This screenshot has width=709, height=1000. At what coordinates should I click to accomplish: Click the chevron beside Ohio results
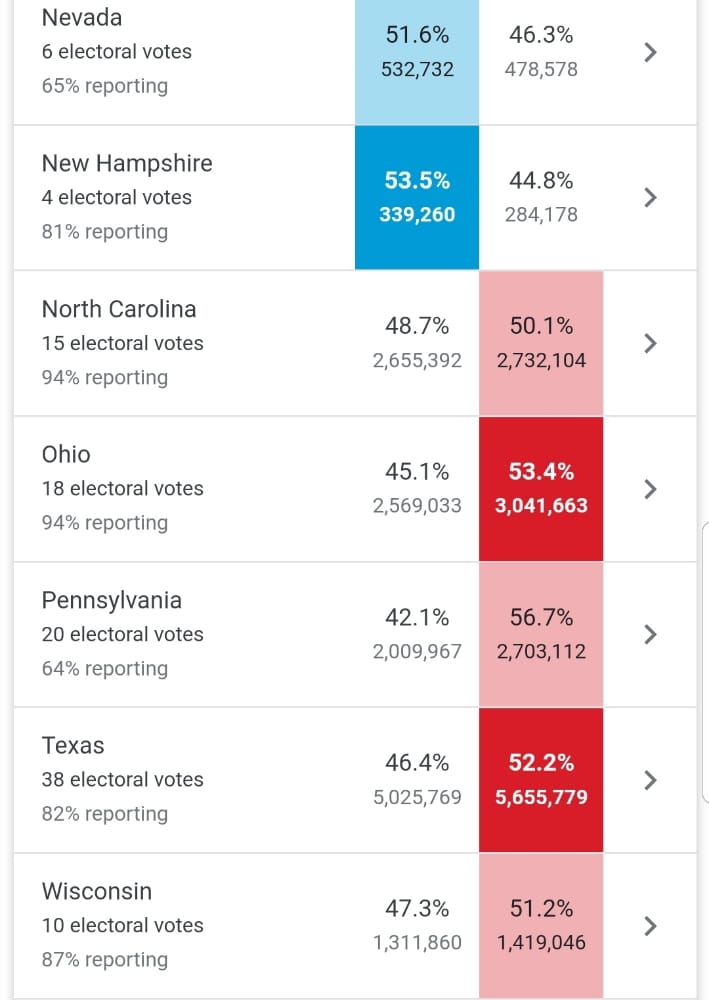650,488
